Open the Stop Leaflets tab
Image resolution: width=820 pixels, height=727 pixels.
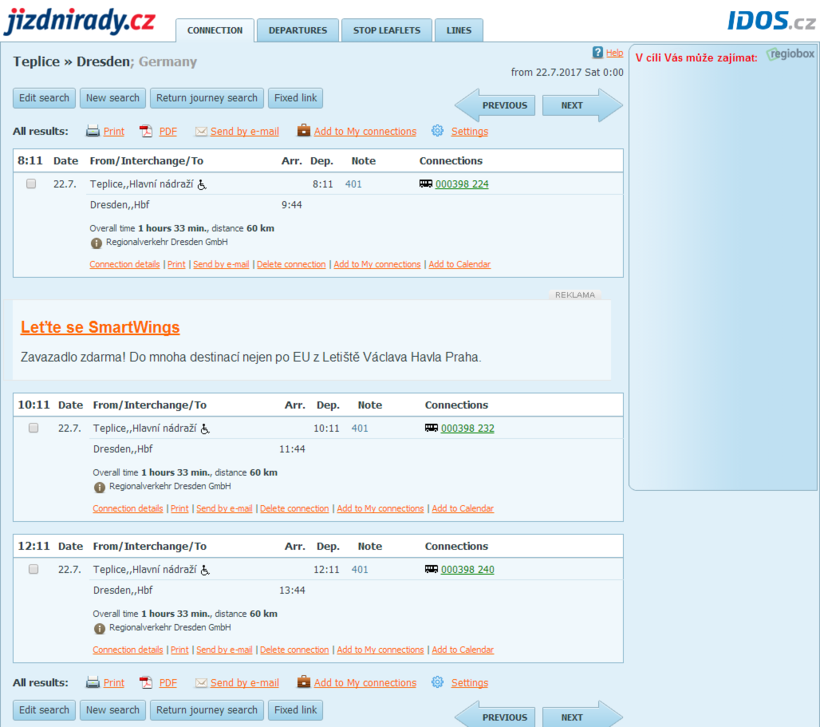pyautogui.click(x=386, y=31)
